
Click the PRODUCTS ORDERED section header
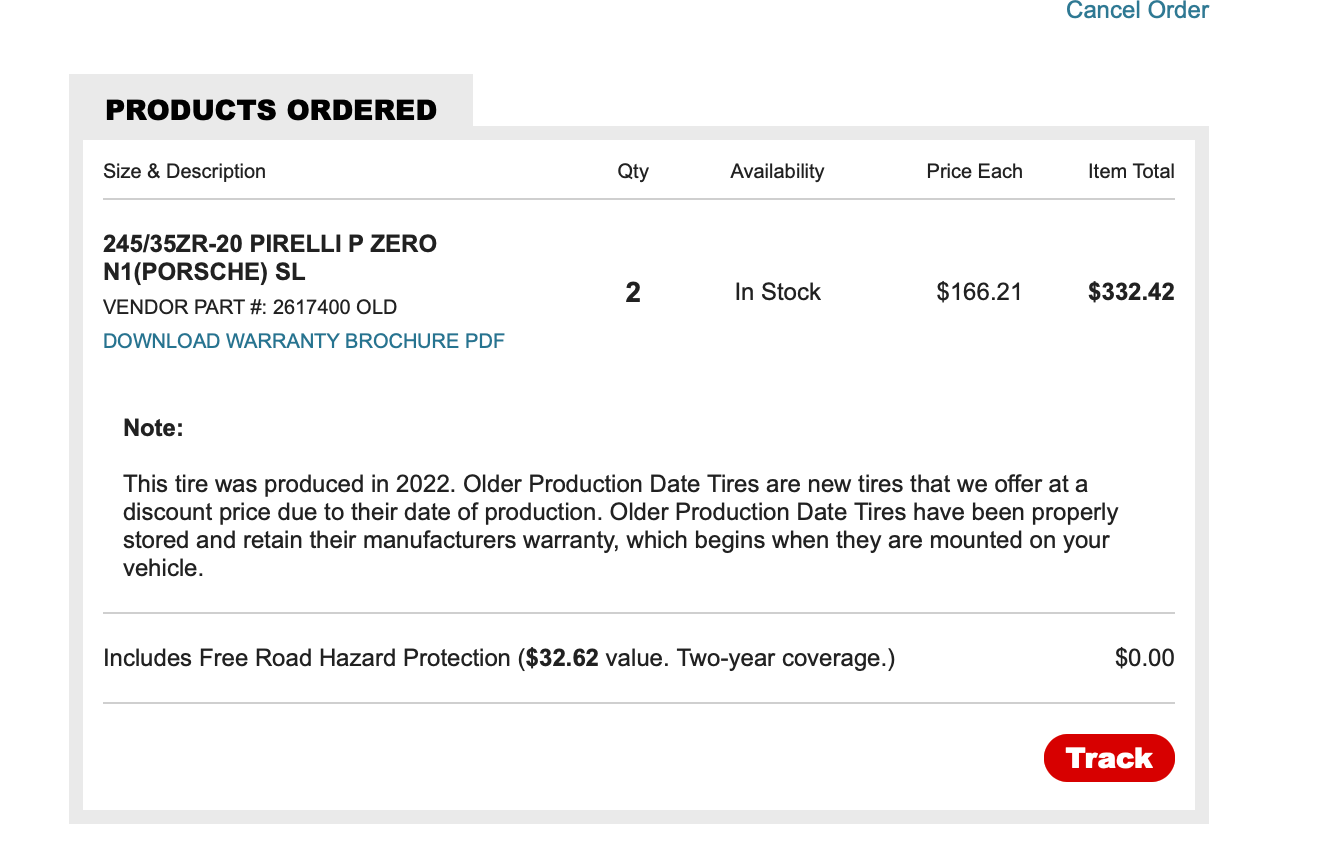[272, 110]
